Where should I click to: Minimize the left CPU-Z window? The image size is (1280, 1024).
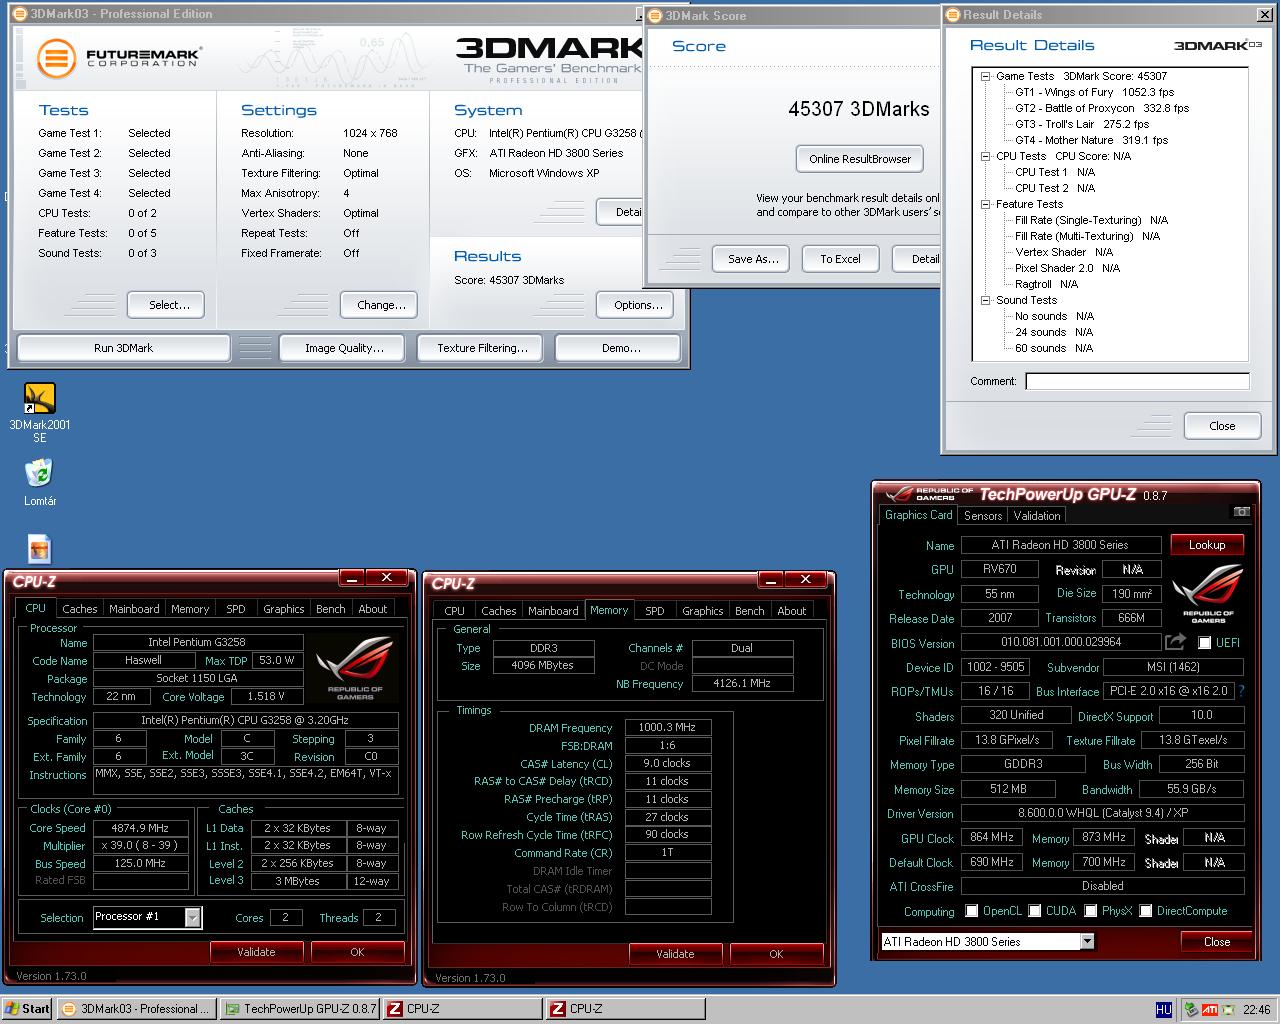click(351, 578)
